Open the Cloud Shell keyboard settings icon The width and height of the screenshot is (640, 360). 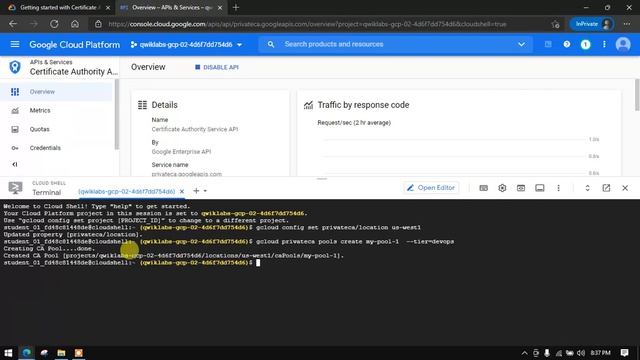[x=483, y=188]
